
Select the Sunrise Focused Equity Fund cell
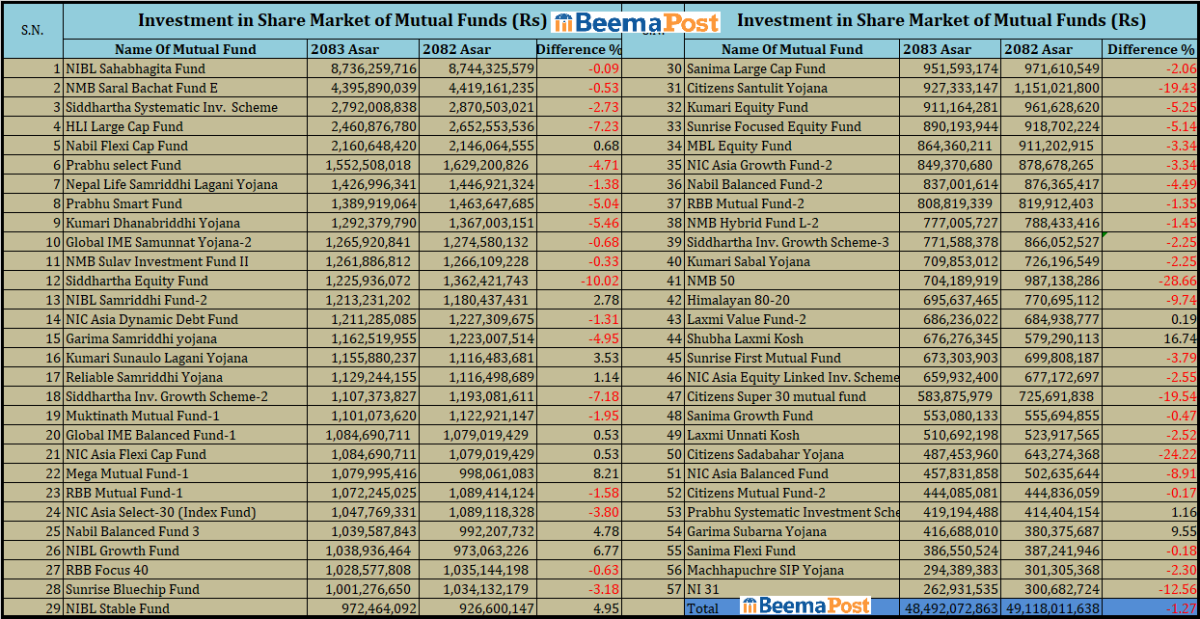[791, 127]
